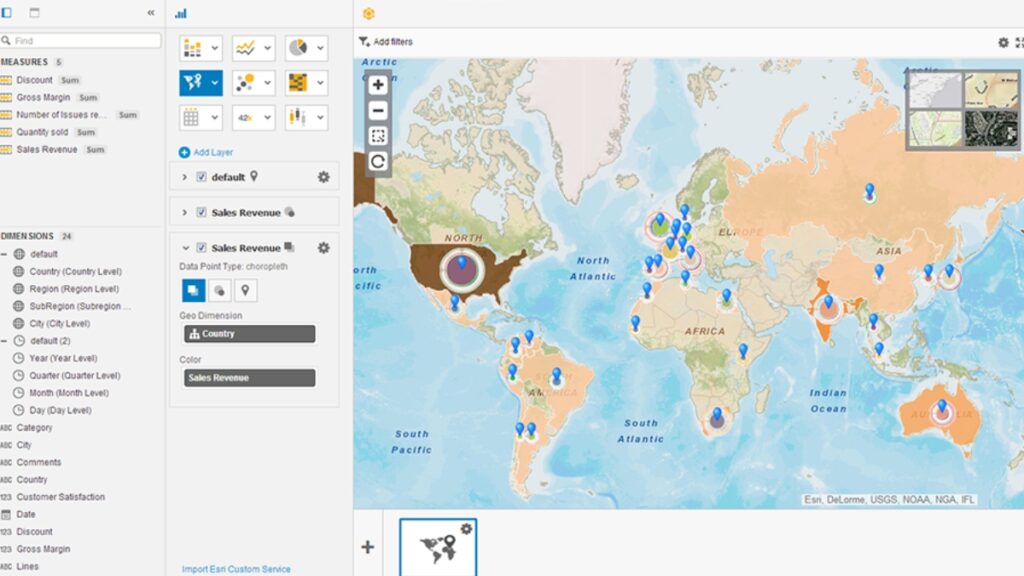Uncheck the default layer checkbox
The width and height of the screenshot is (1024, 576).
(202, 177)
